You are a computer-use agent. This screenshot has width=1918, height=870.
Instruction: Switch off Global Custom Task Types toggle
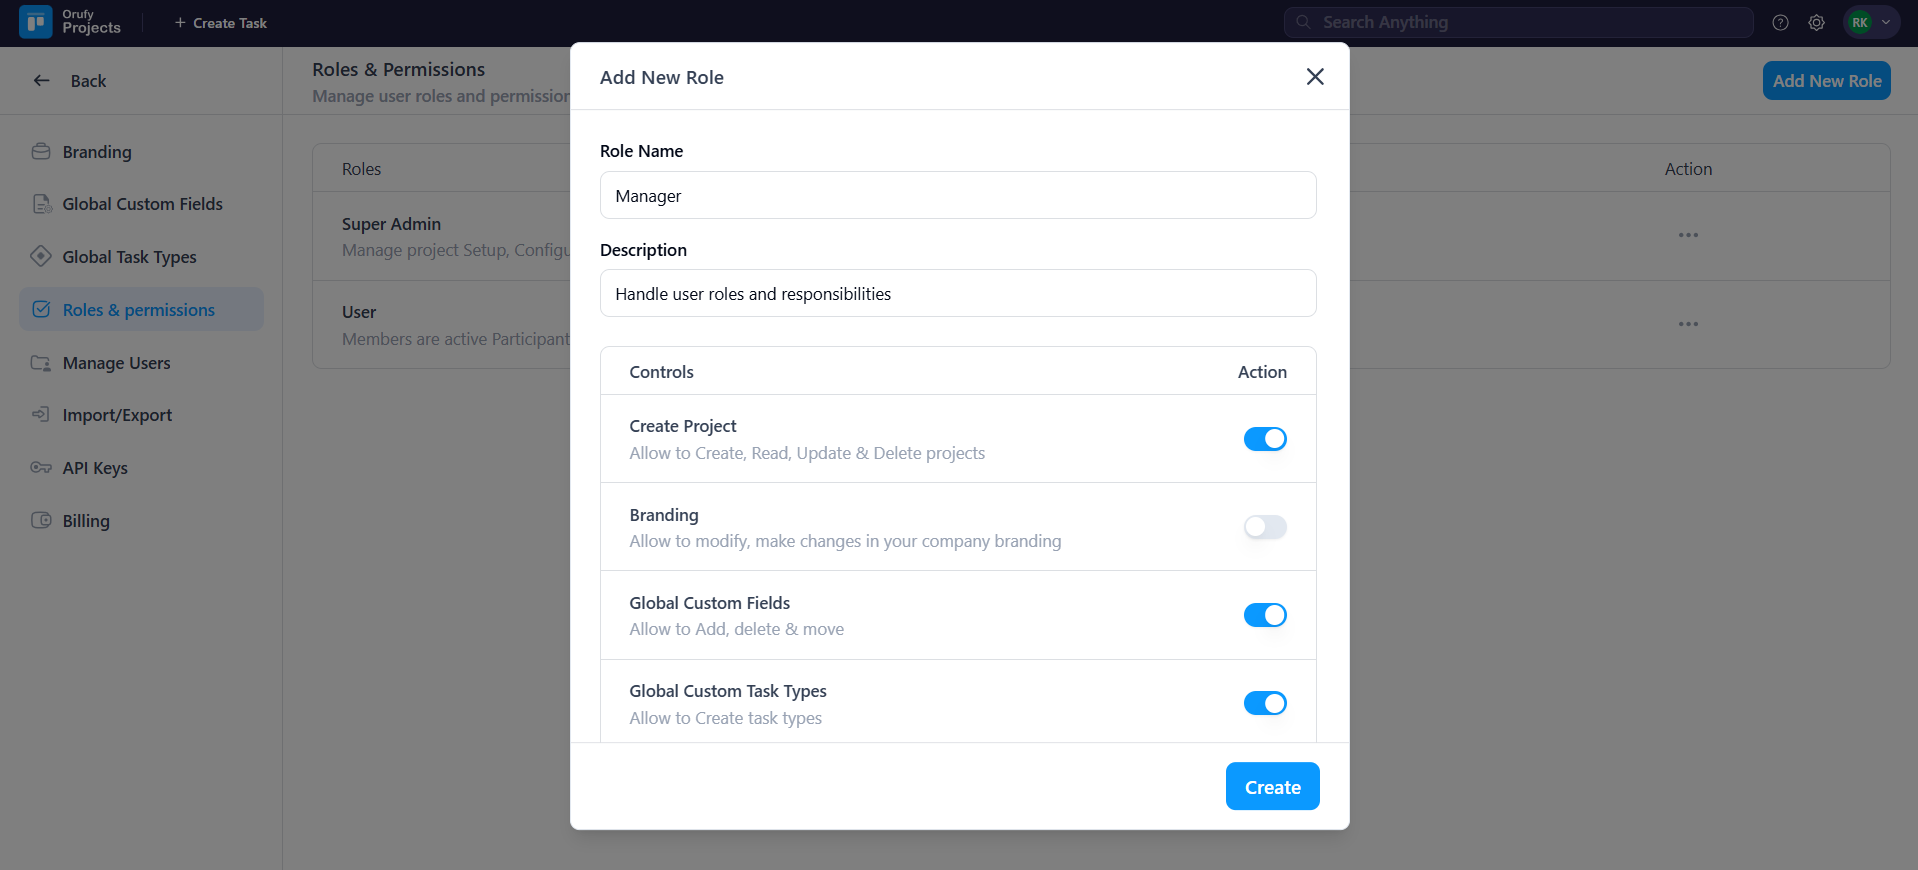click(1264, 703)
